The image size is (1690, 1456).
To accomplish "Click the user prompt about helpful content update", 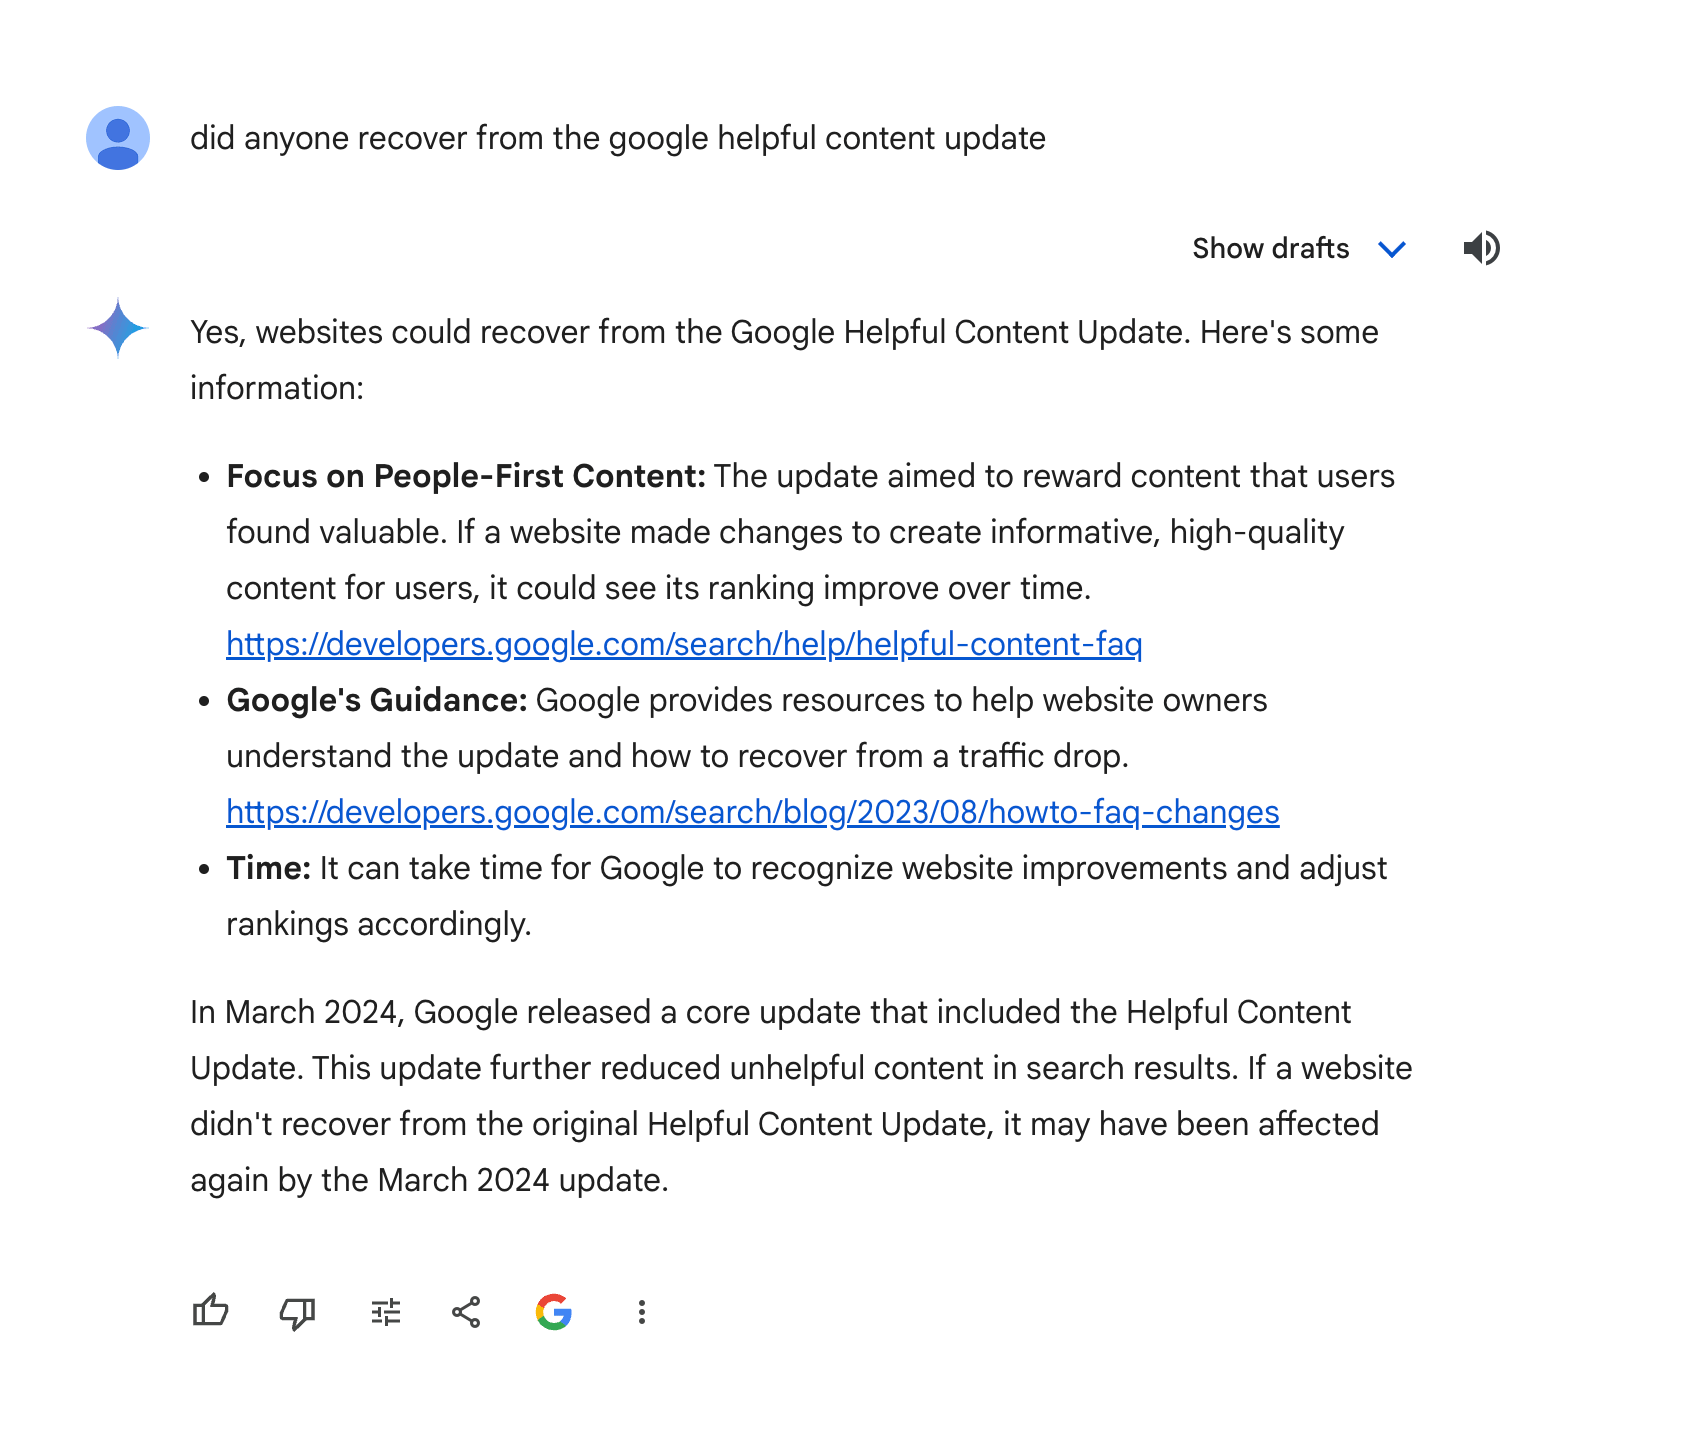I will click(x=617, y=138).
